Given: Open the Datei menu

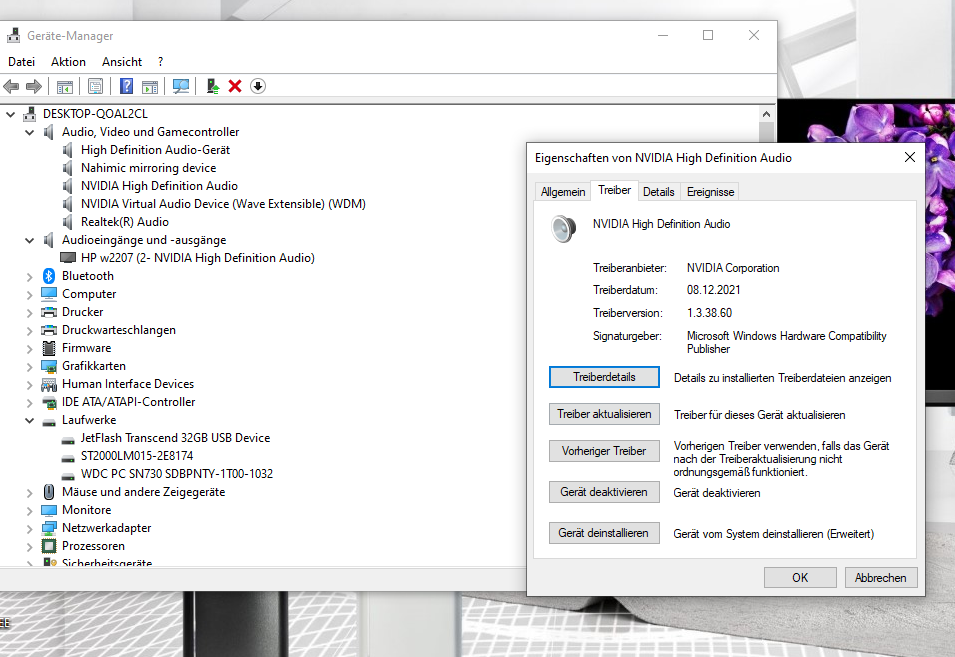Looking at the screenshot, I should pos(21,61).
